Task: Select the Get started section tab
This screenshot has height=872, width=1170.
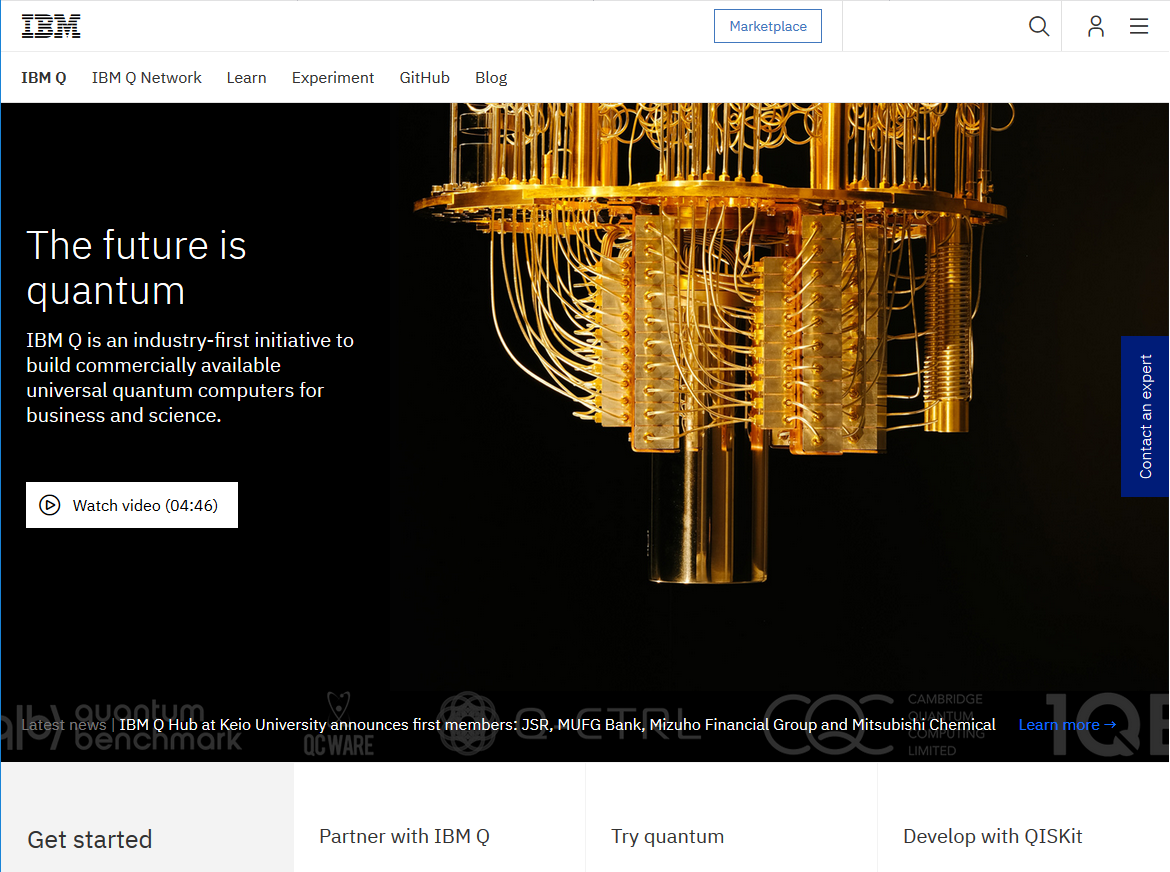Action: click(x=90, y=839)
